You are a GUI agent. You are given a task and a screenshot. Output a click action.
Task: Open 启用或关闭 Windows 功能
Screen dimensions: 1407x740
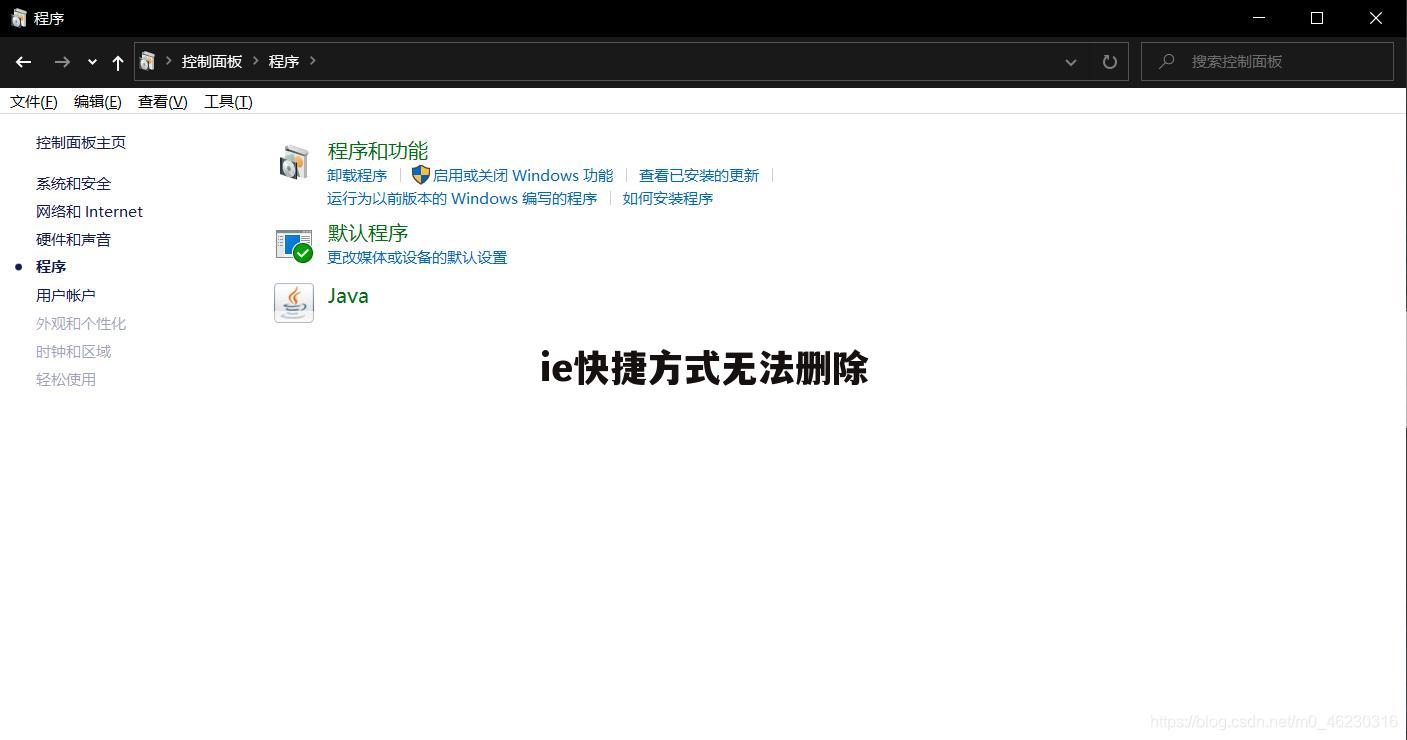coord(523,175)
